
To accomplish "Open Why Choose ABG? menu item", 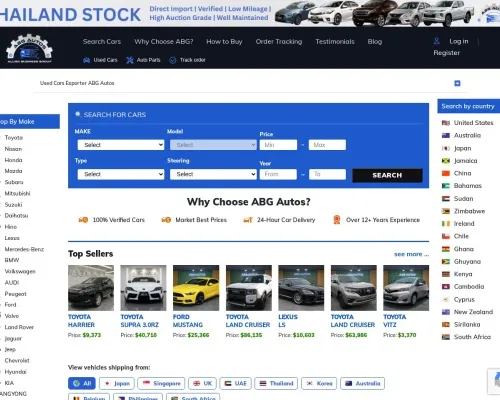I will point(164,42).
